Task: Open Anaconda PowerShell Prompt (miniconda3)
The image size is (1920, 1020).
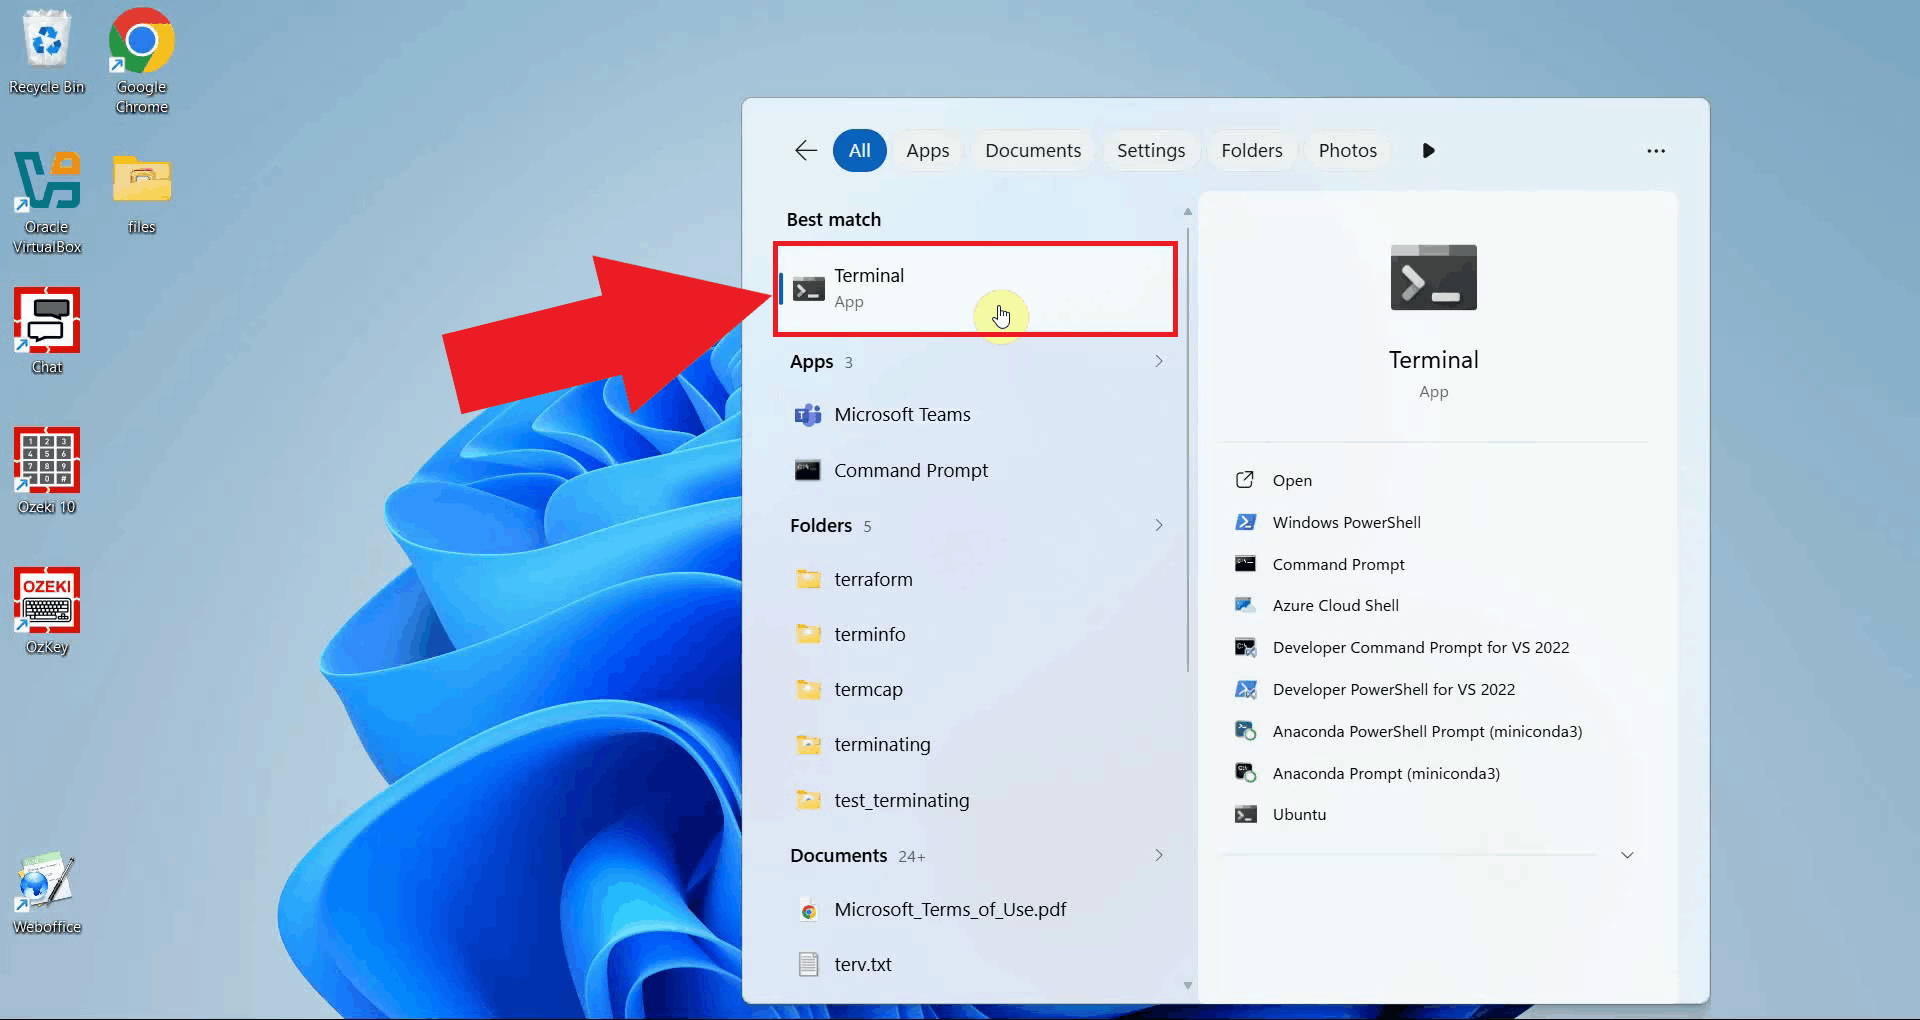Action: (x=1427, y=731)
